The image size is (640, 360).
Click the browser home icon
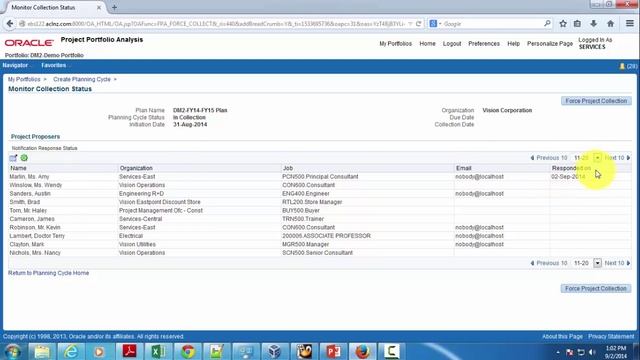click(610, 24)
